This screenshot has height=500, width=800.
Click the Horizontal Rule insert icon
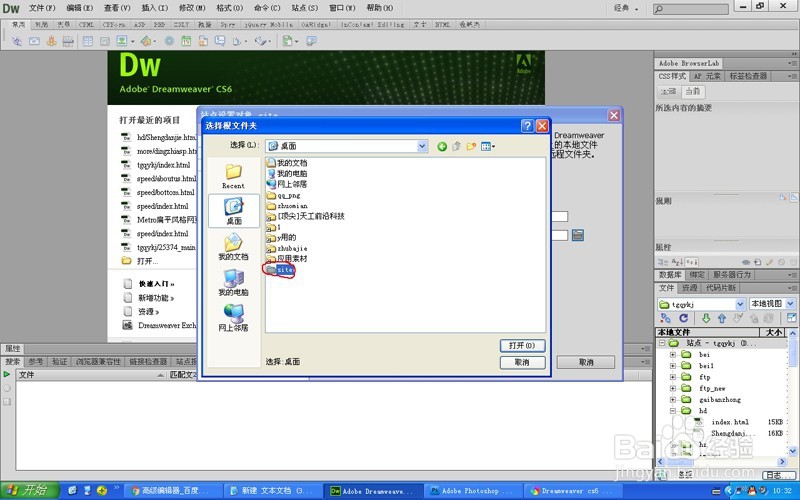point(68,41)
